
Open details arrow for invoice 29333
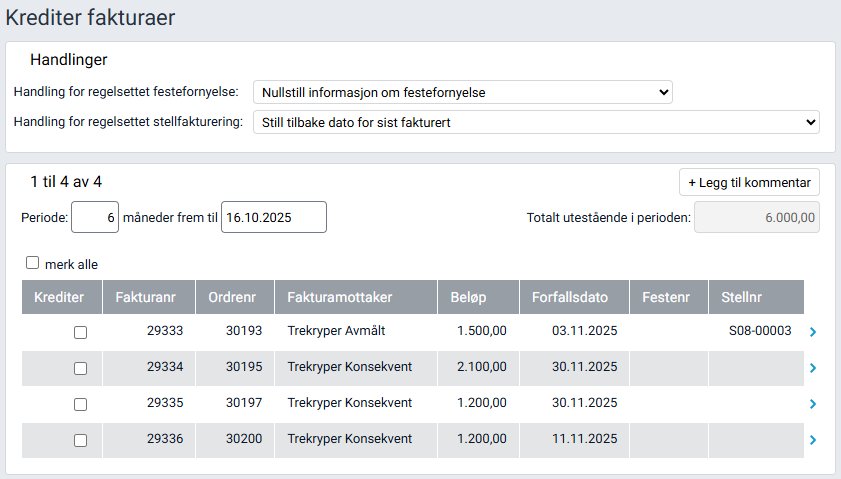(x=813, y=332)
